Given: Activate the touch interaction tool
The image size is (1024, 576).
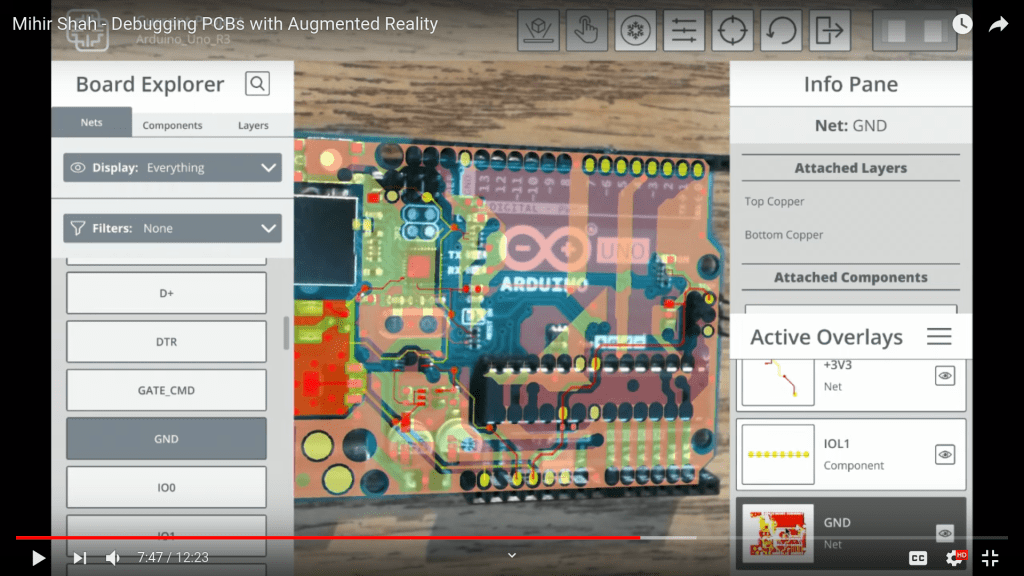Looking at the screenshot, I should pyautogui.click(x=586, y=29).
